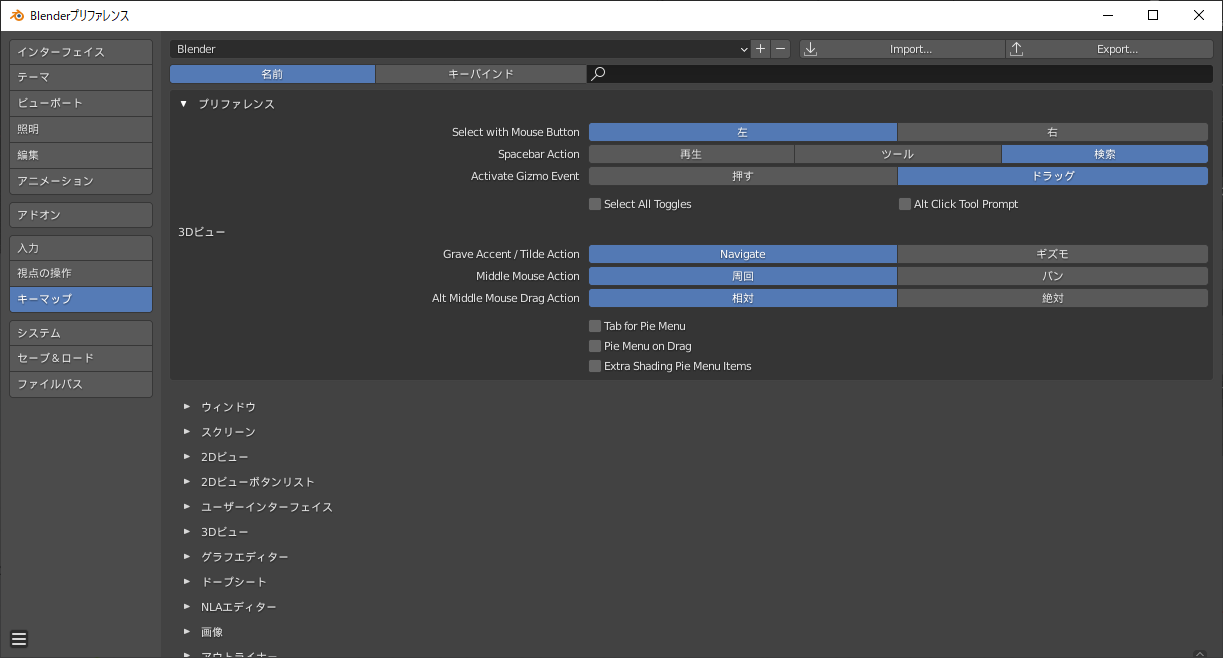This screenshot has width=1223, height=658.
Task: Expand the 3Dビュー keymap section in list
Action: [x=187, y=531]
